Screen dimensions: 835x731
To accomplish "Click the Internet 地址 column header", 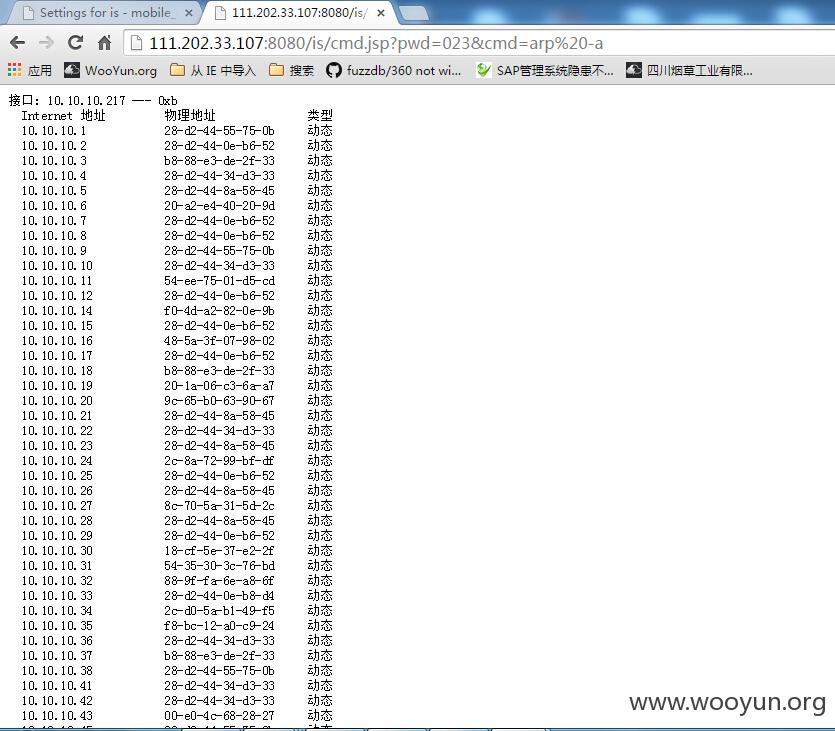I will pos(63,116).
